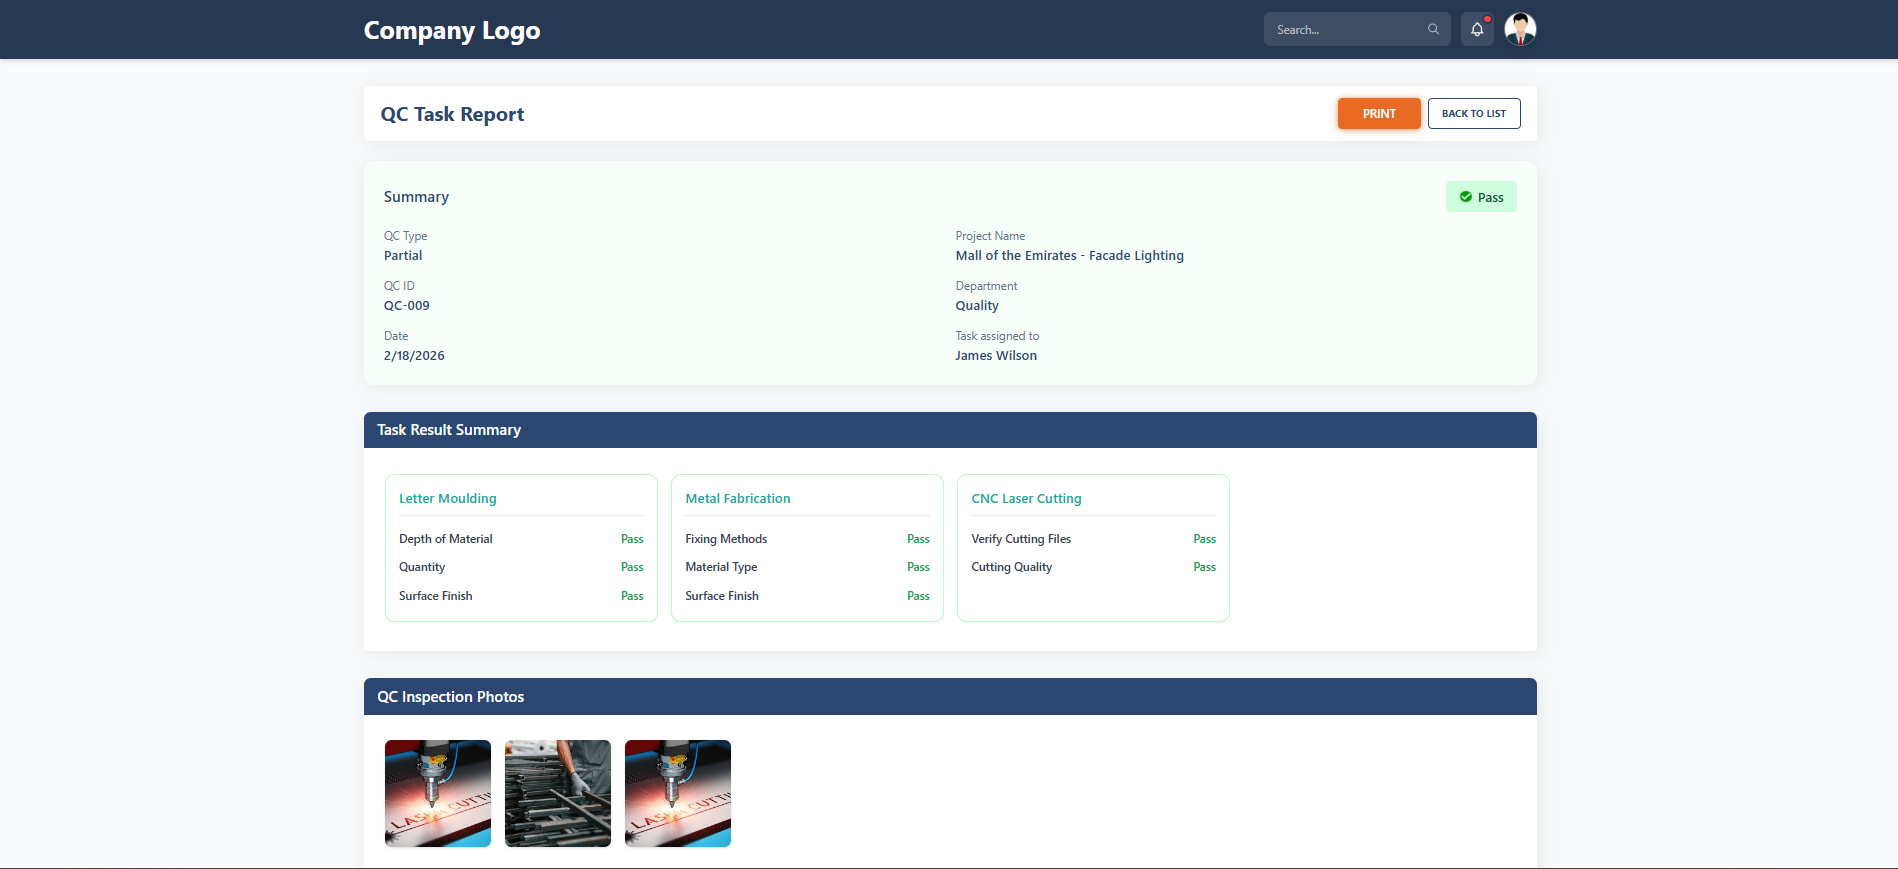Click the BACK TO LIST button
This screenshot has width=1898, height=869.
(x=1474, y=114)
